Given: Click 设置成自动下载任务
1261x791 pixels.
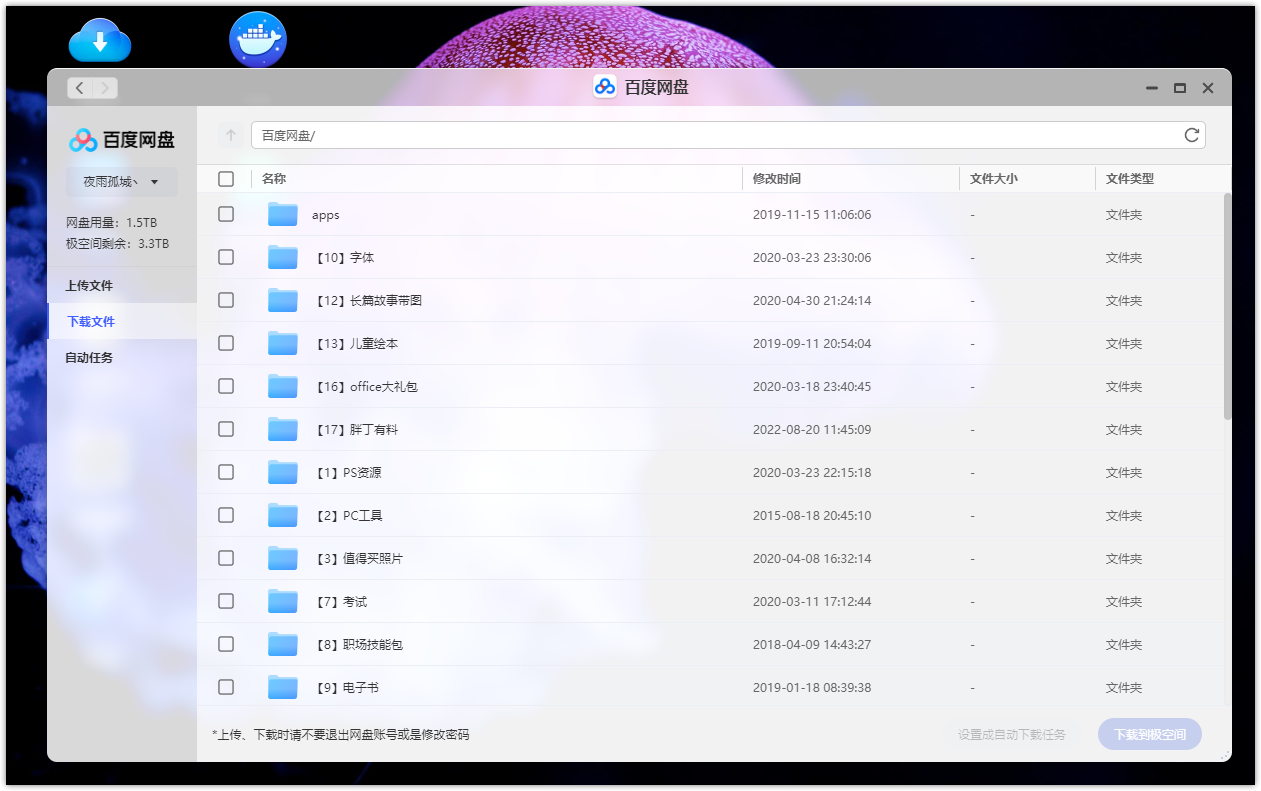Looking at the screenshot, I should point(1012,734).
